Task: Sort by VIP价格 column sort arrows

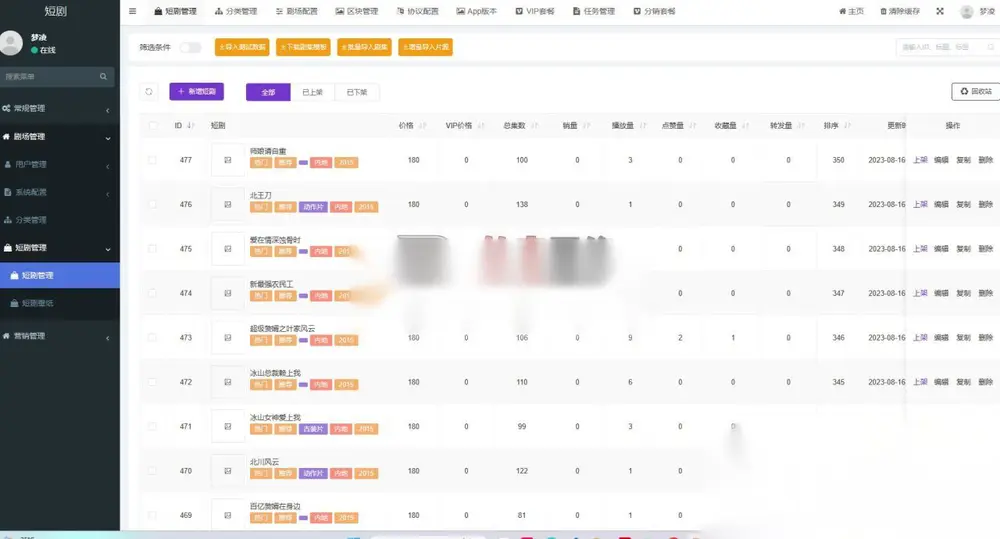Action: (481, 126)
